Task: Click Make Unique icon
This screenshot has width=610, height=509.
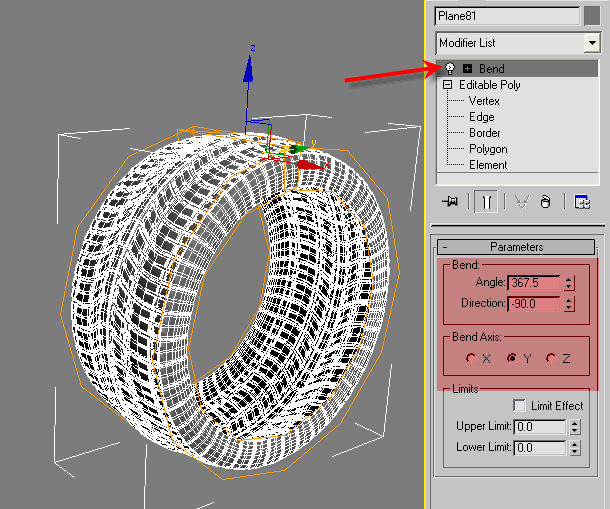Action: (x=521, y=201)
